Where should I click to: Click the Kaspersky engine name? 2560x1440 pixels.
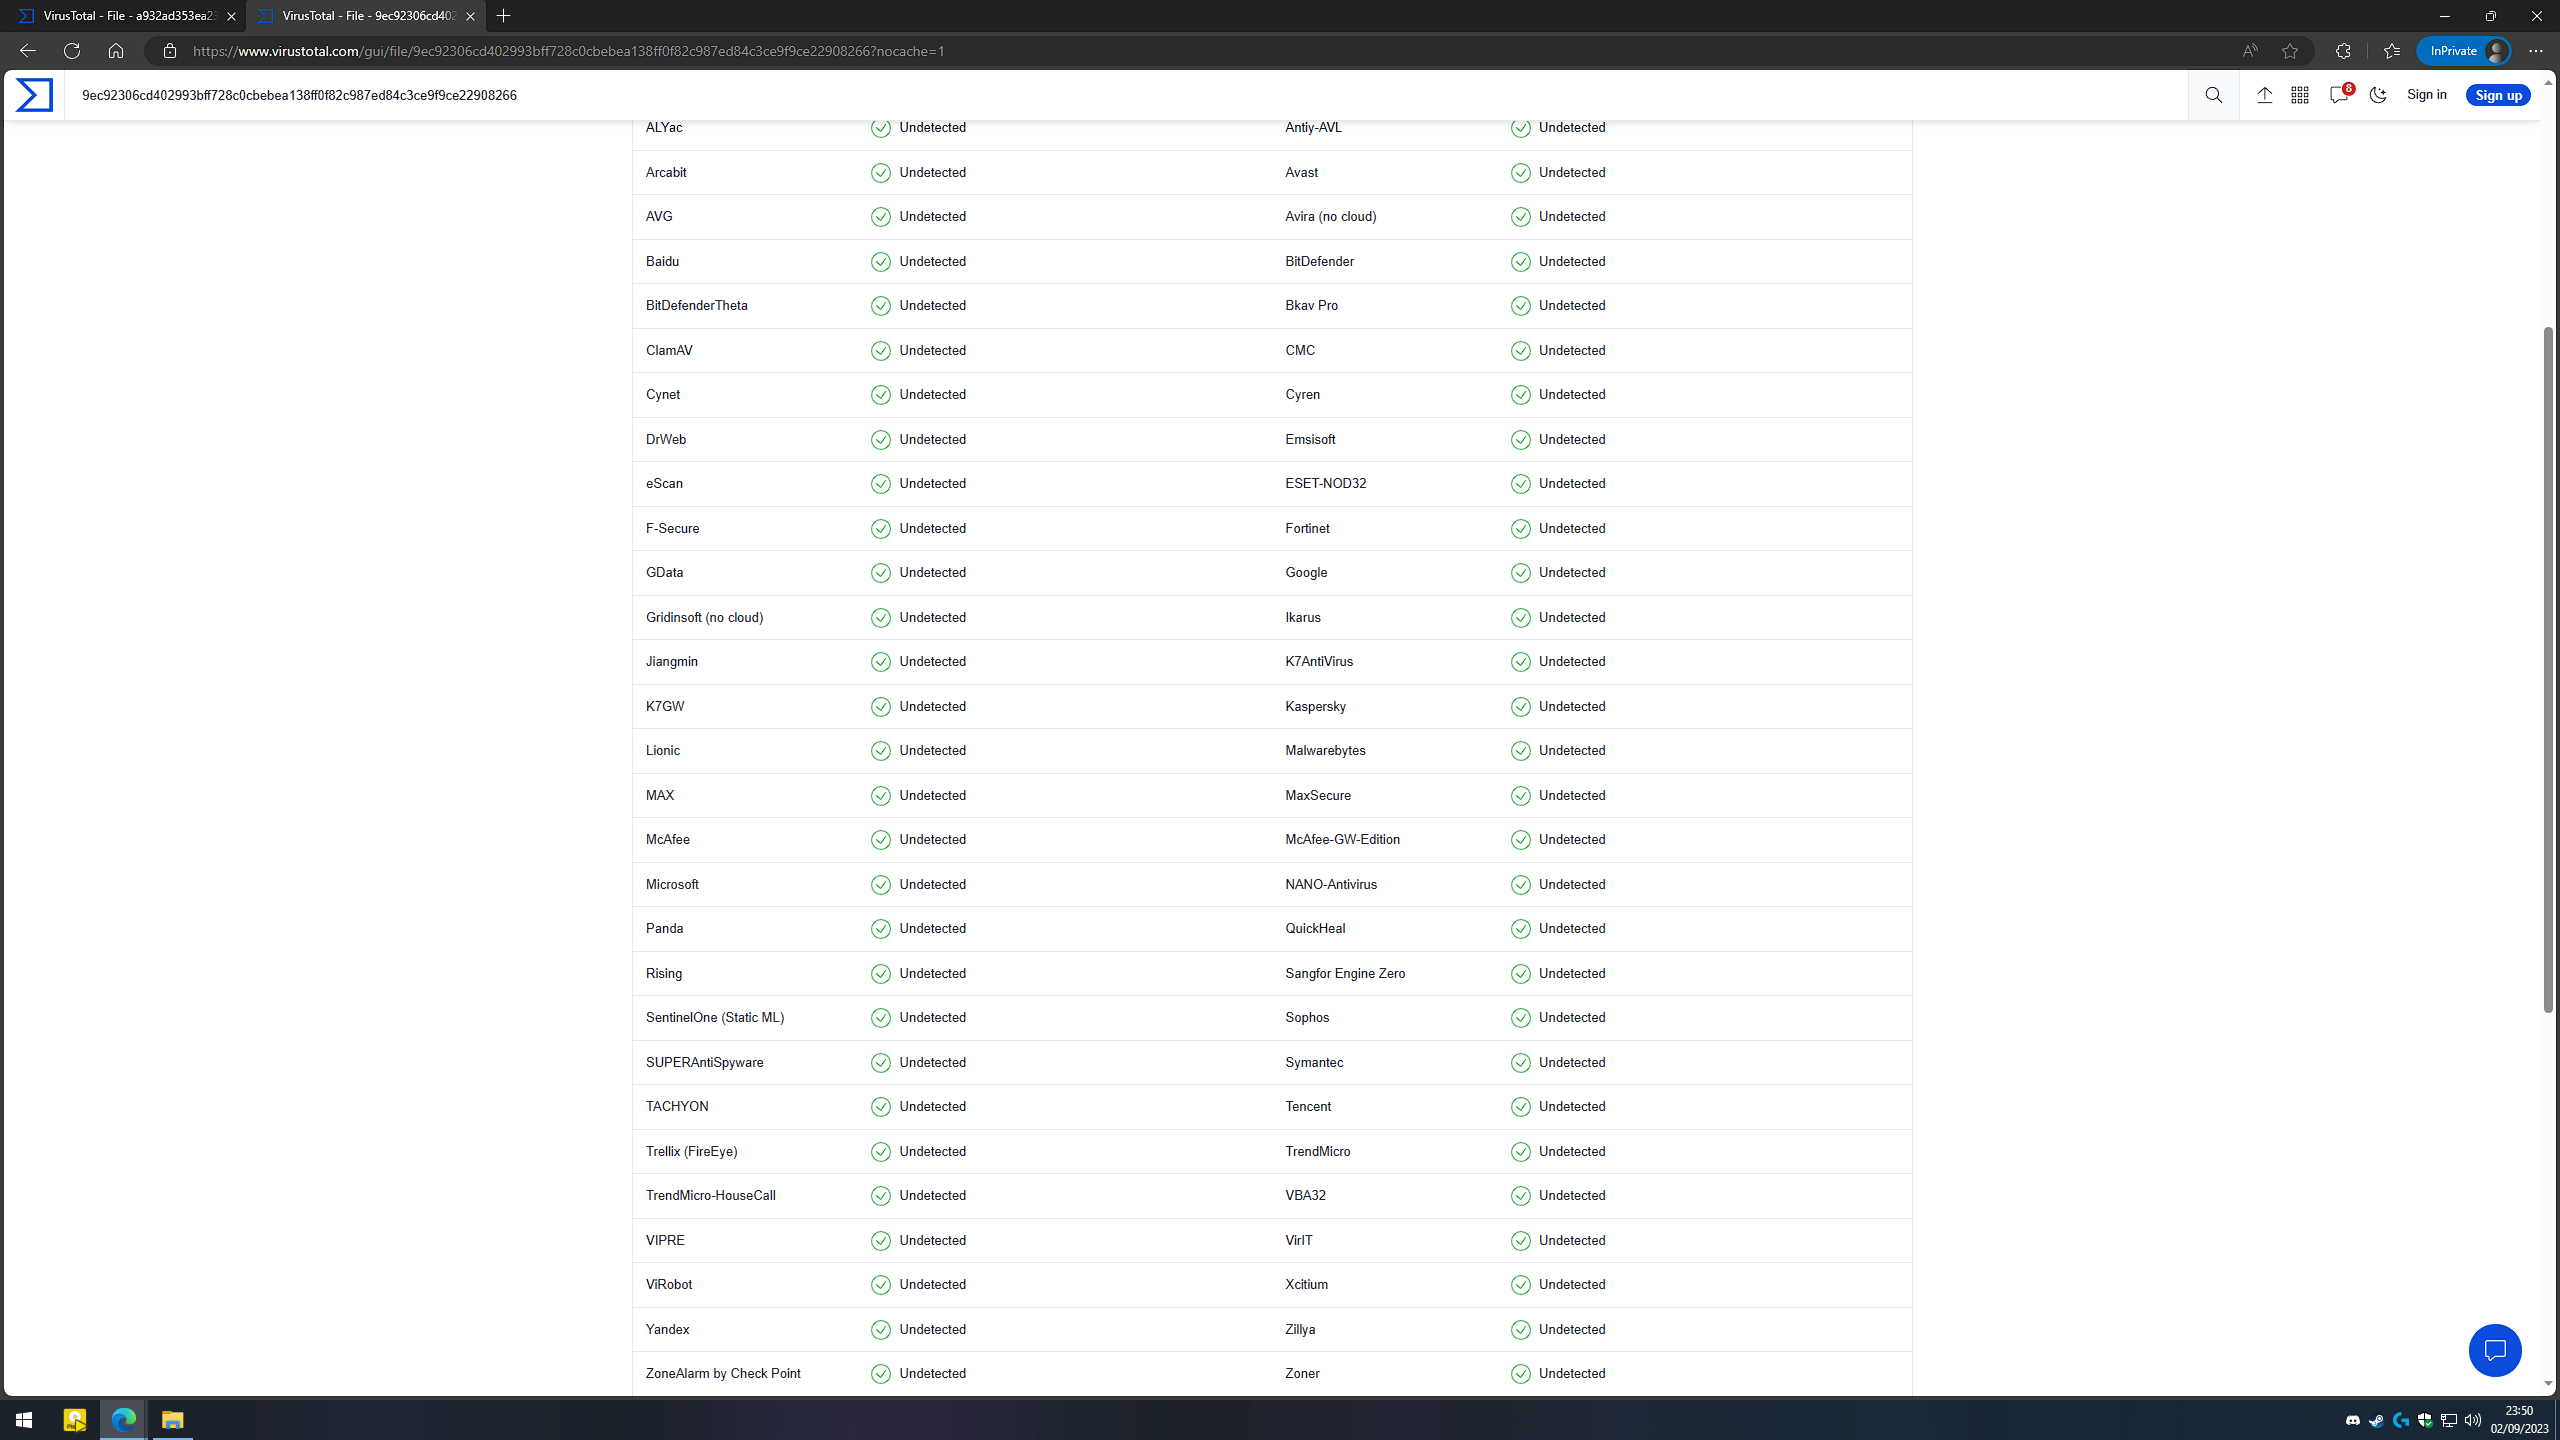coord(1316,707)
